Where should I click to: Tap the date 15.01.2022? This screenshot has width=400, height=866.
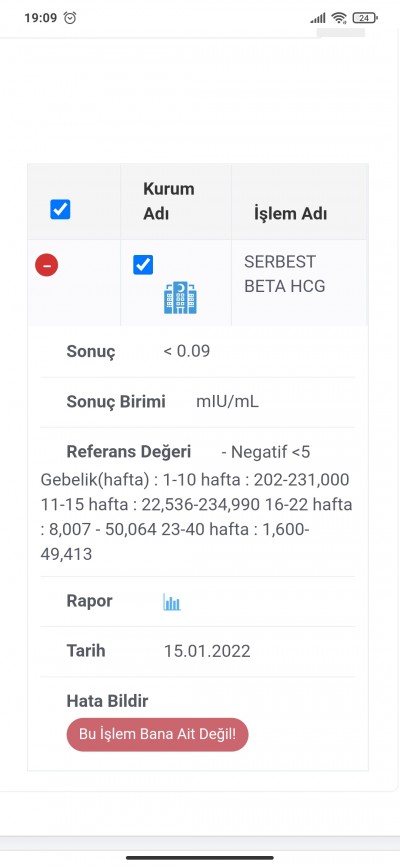point(207,651)
